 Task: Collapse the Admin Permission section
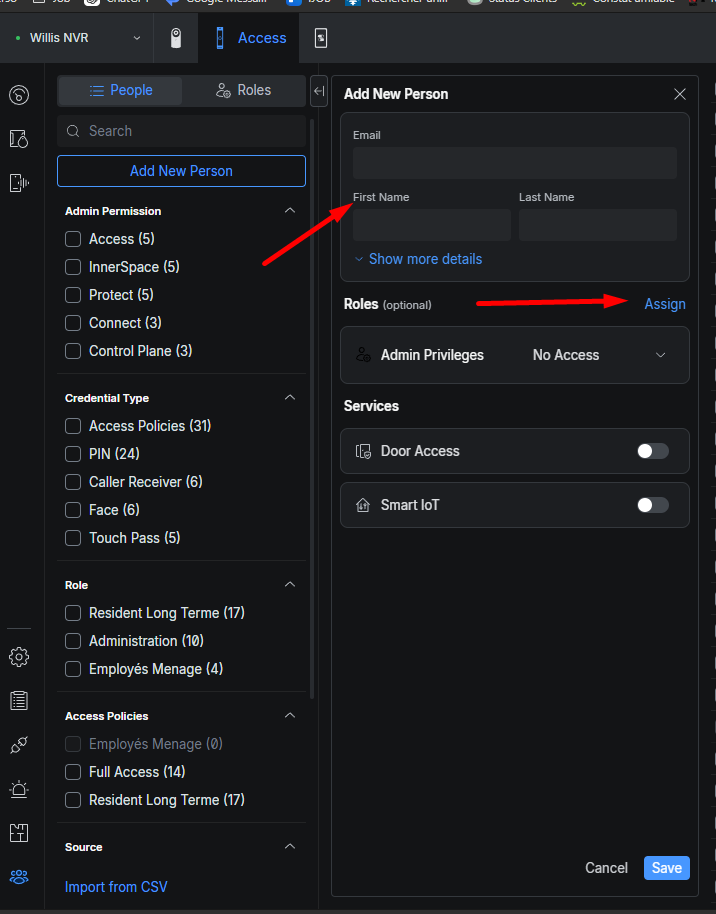point(290,210)
